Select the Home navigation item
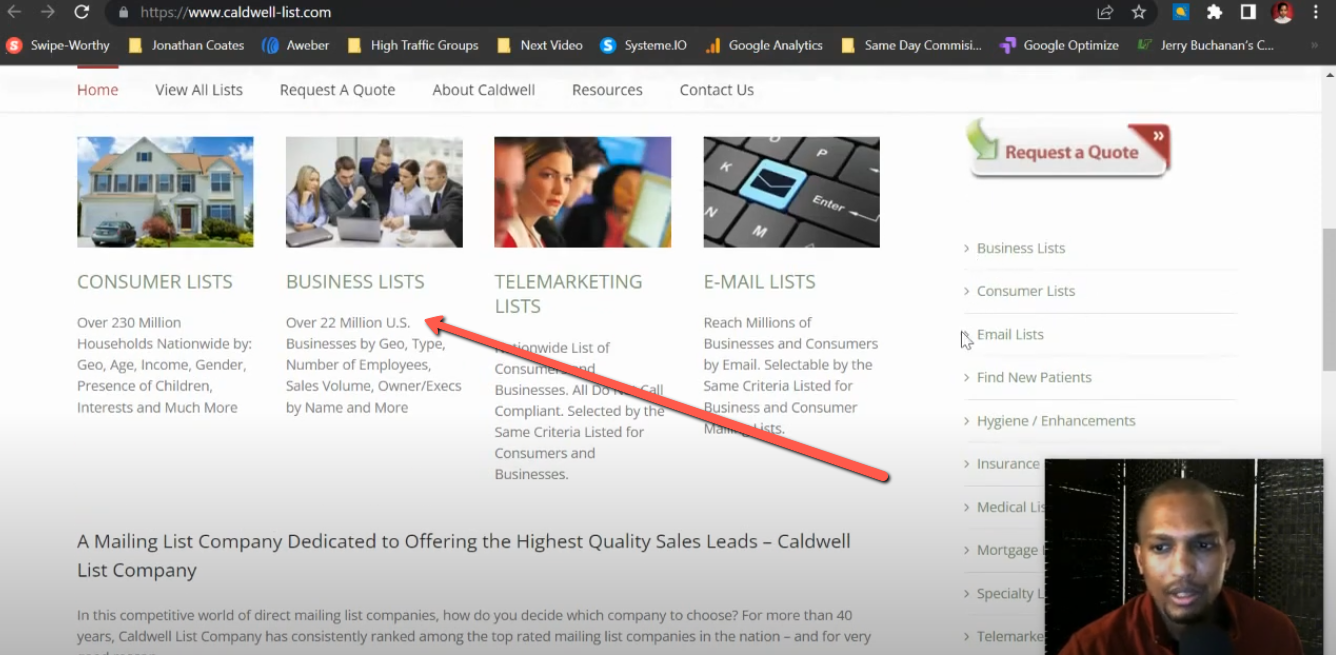 (x=97, y=90)
